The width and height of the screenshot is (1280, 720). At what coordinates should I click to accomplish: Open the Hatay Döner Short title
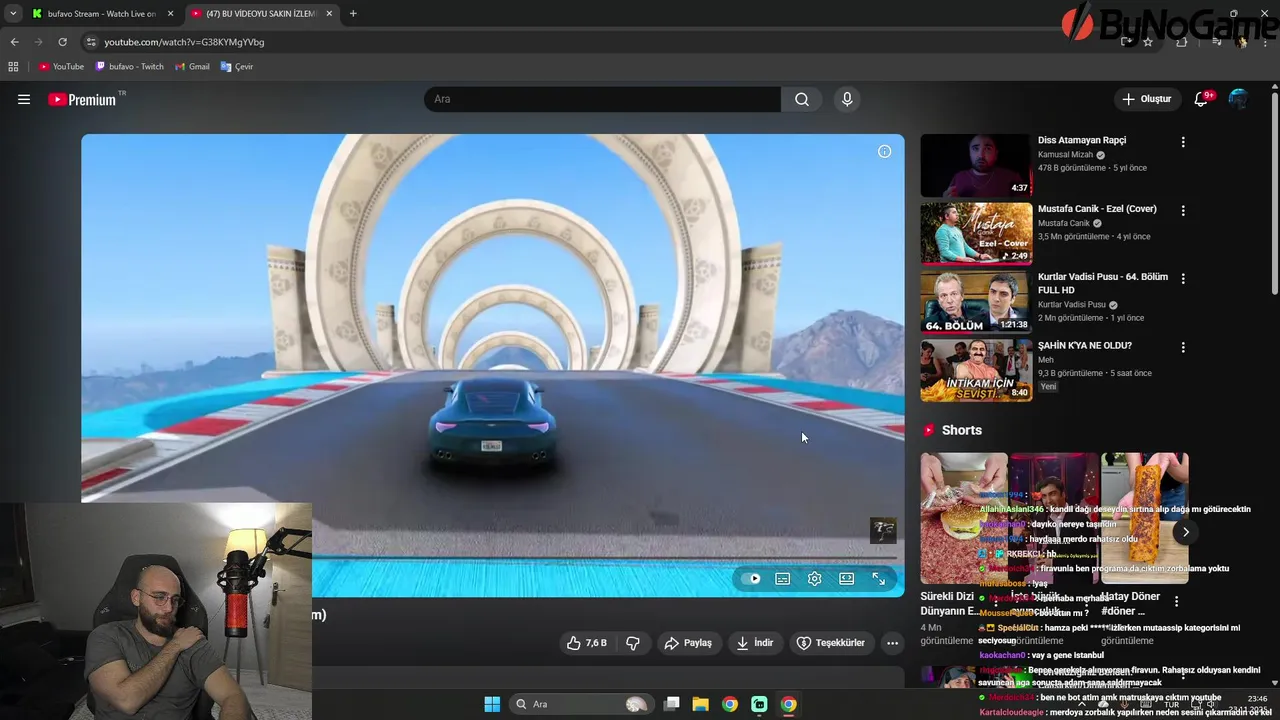1131,603
